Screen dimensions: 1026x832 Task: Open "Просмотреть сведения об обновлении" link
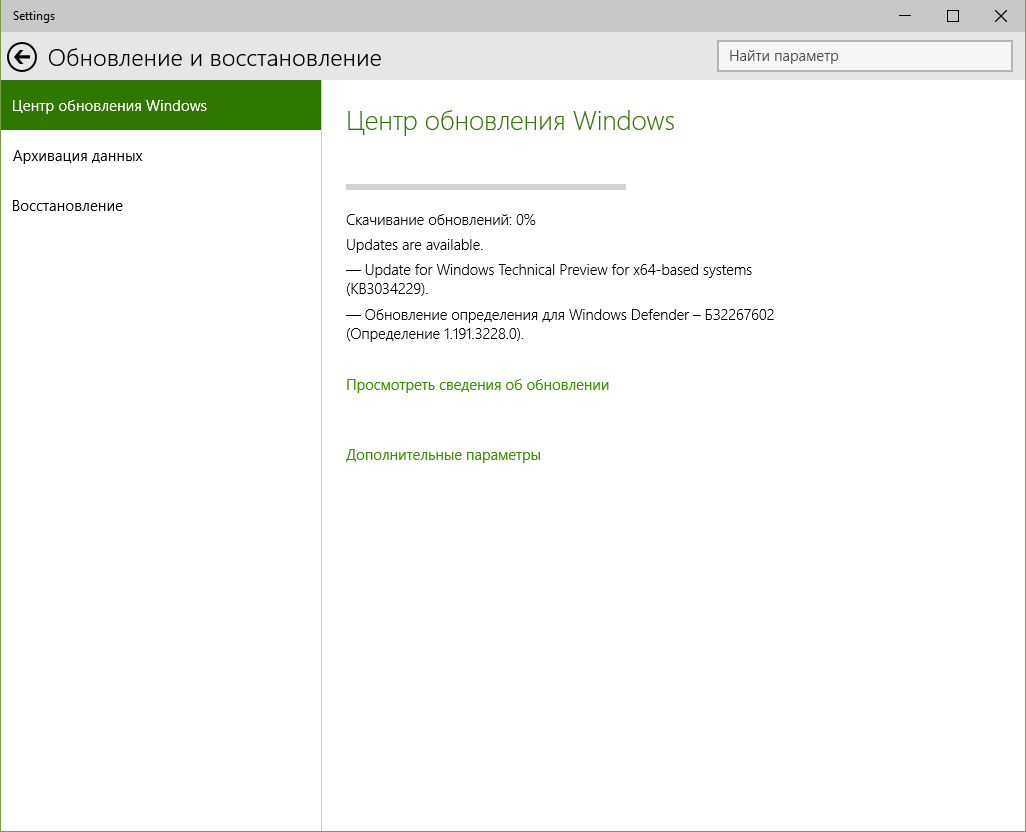(477, 385)
